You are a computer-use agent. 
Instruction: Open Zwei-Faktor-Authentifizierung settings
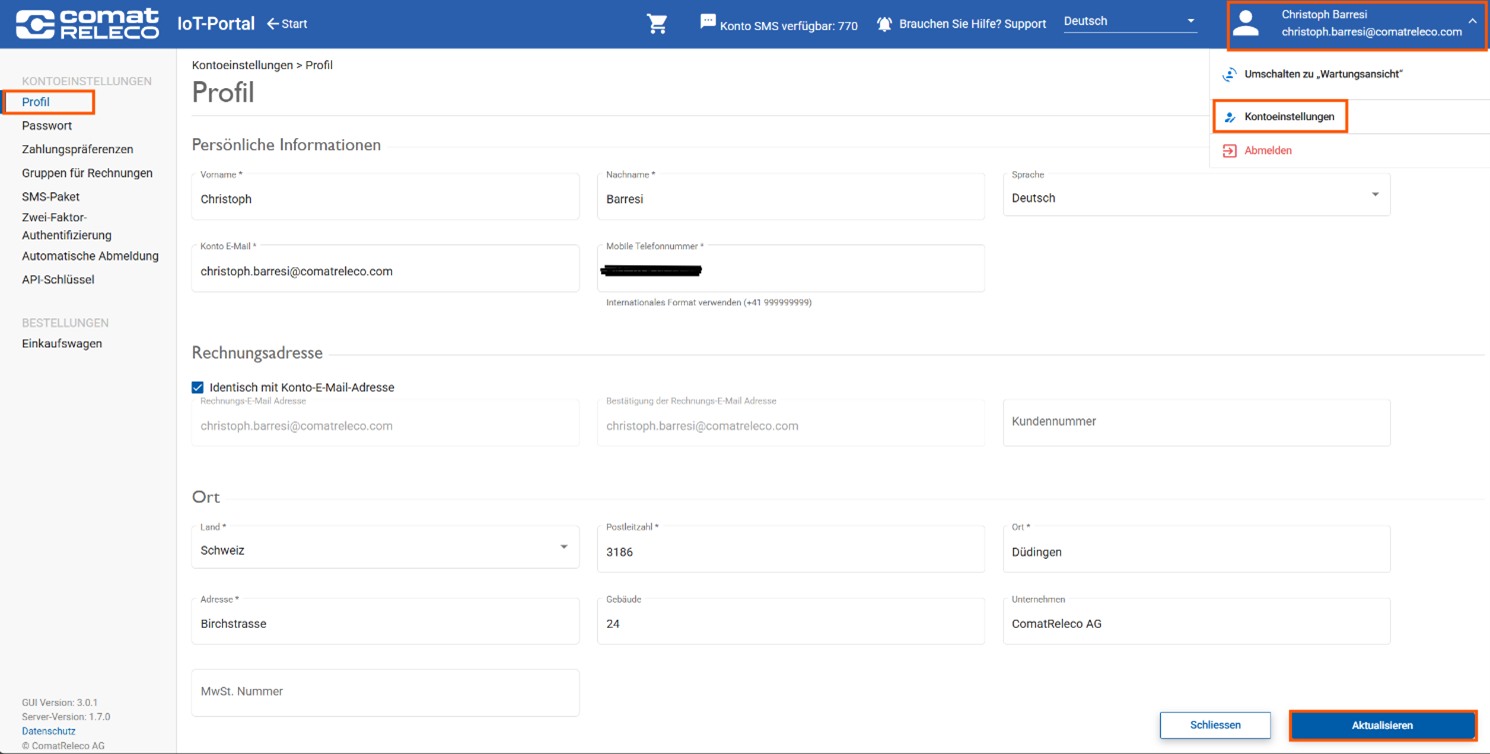coord(67,226)
